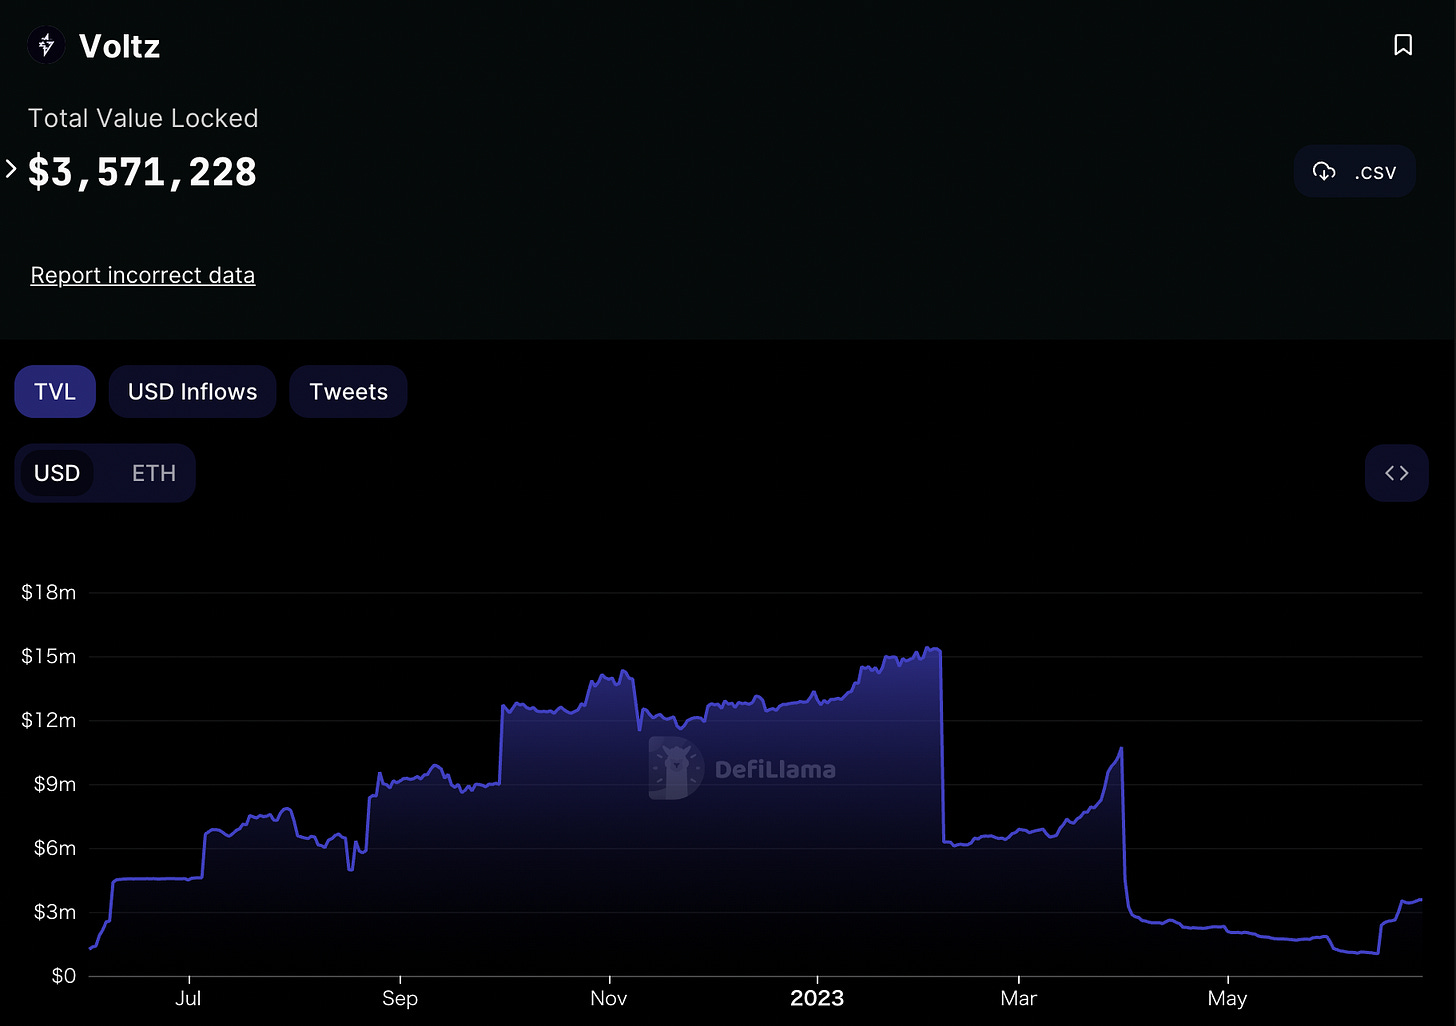Click the $6m y-axis label

55,848
